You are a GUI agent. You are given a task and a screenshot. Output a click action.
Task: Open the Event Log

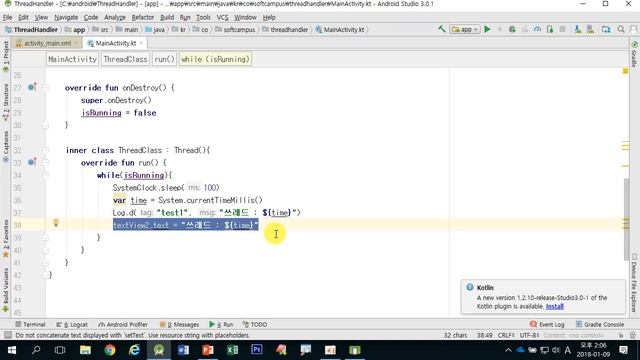pyautogui.click(x=547, y=324)
